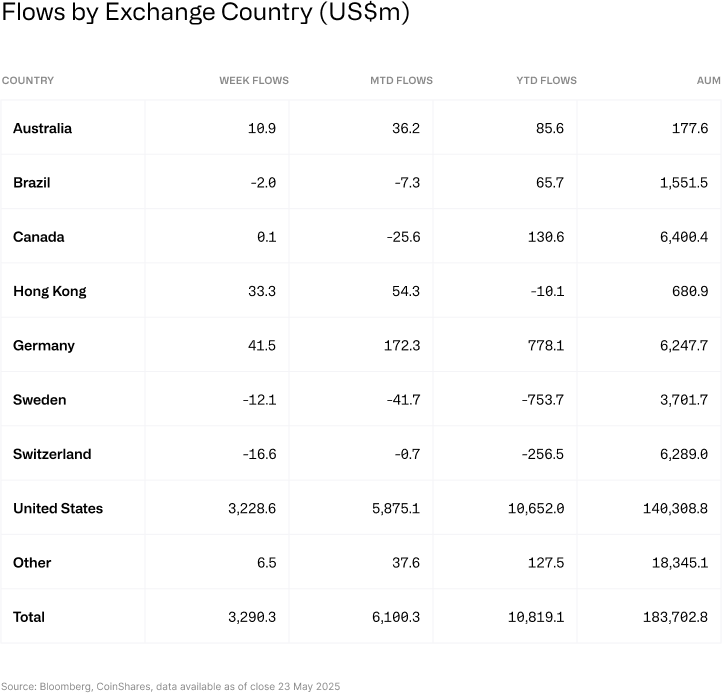Click the Brazil row label

pos(32,182)
